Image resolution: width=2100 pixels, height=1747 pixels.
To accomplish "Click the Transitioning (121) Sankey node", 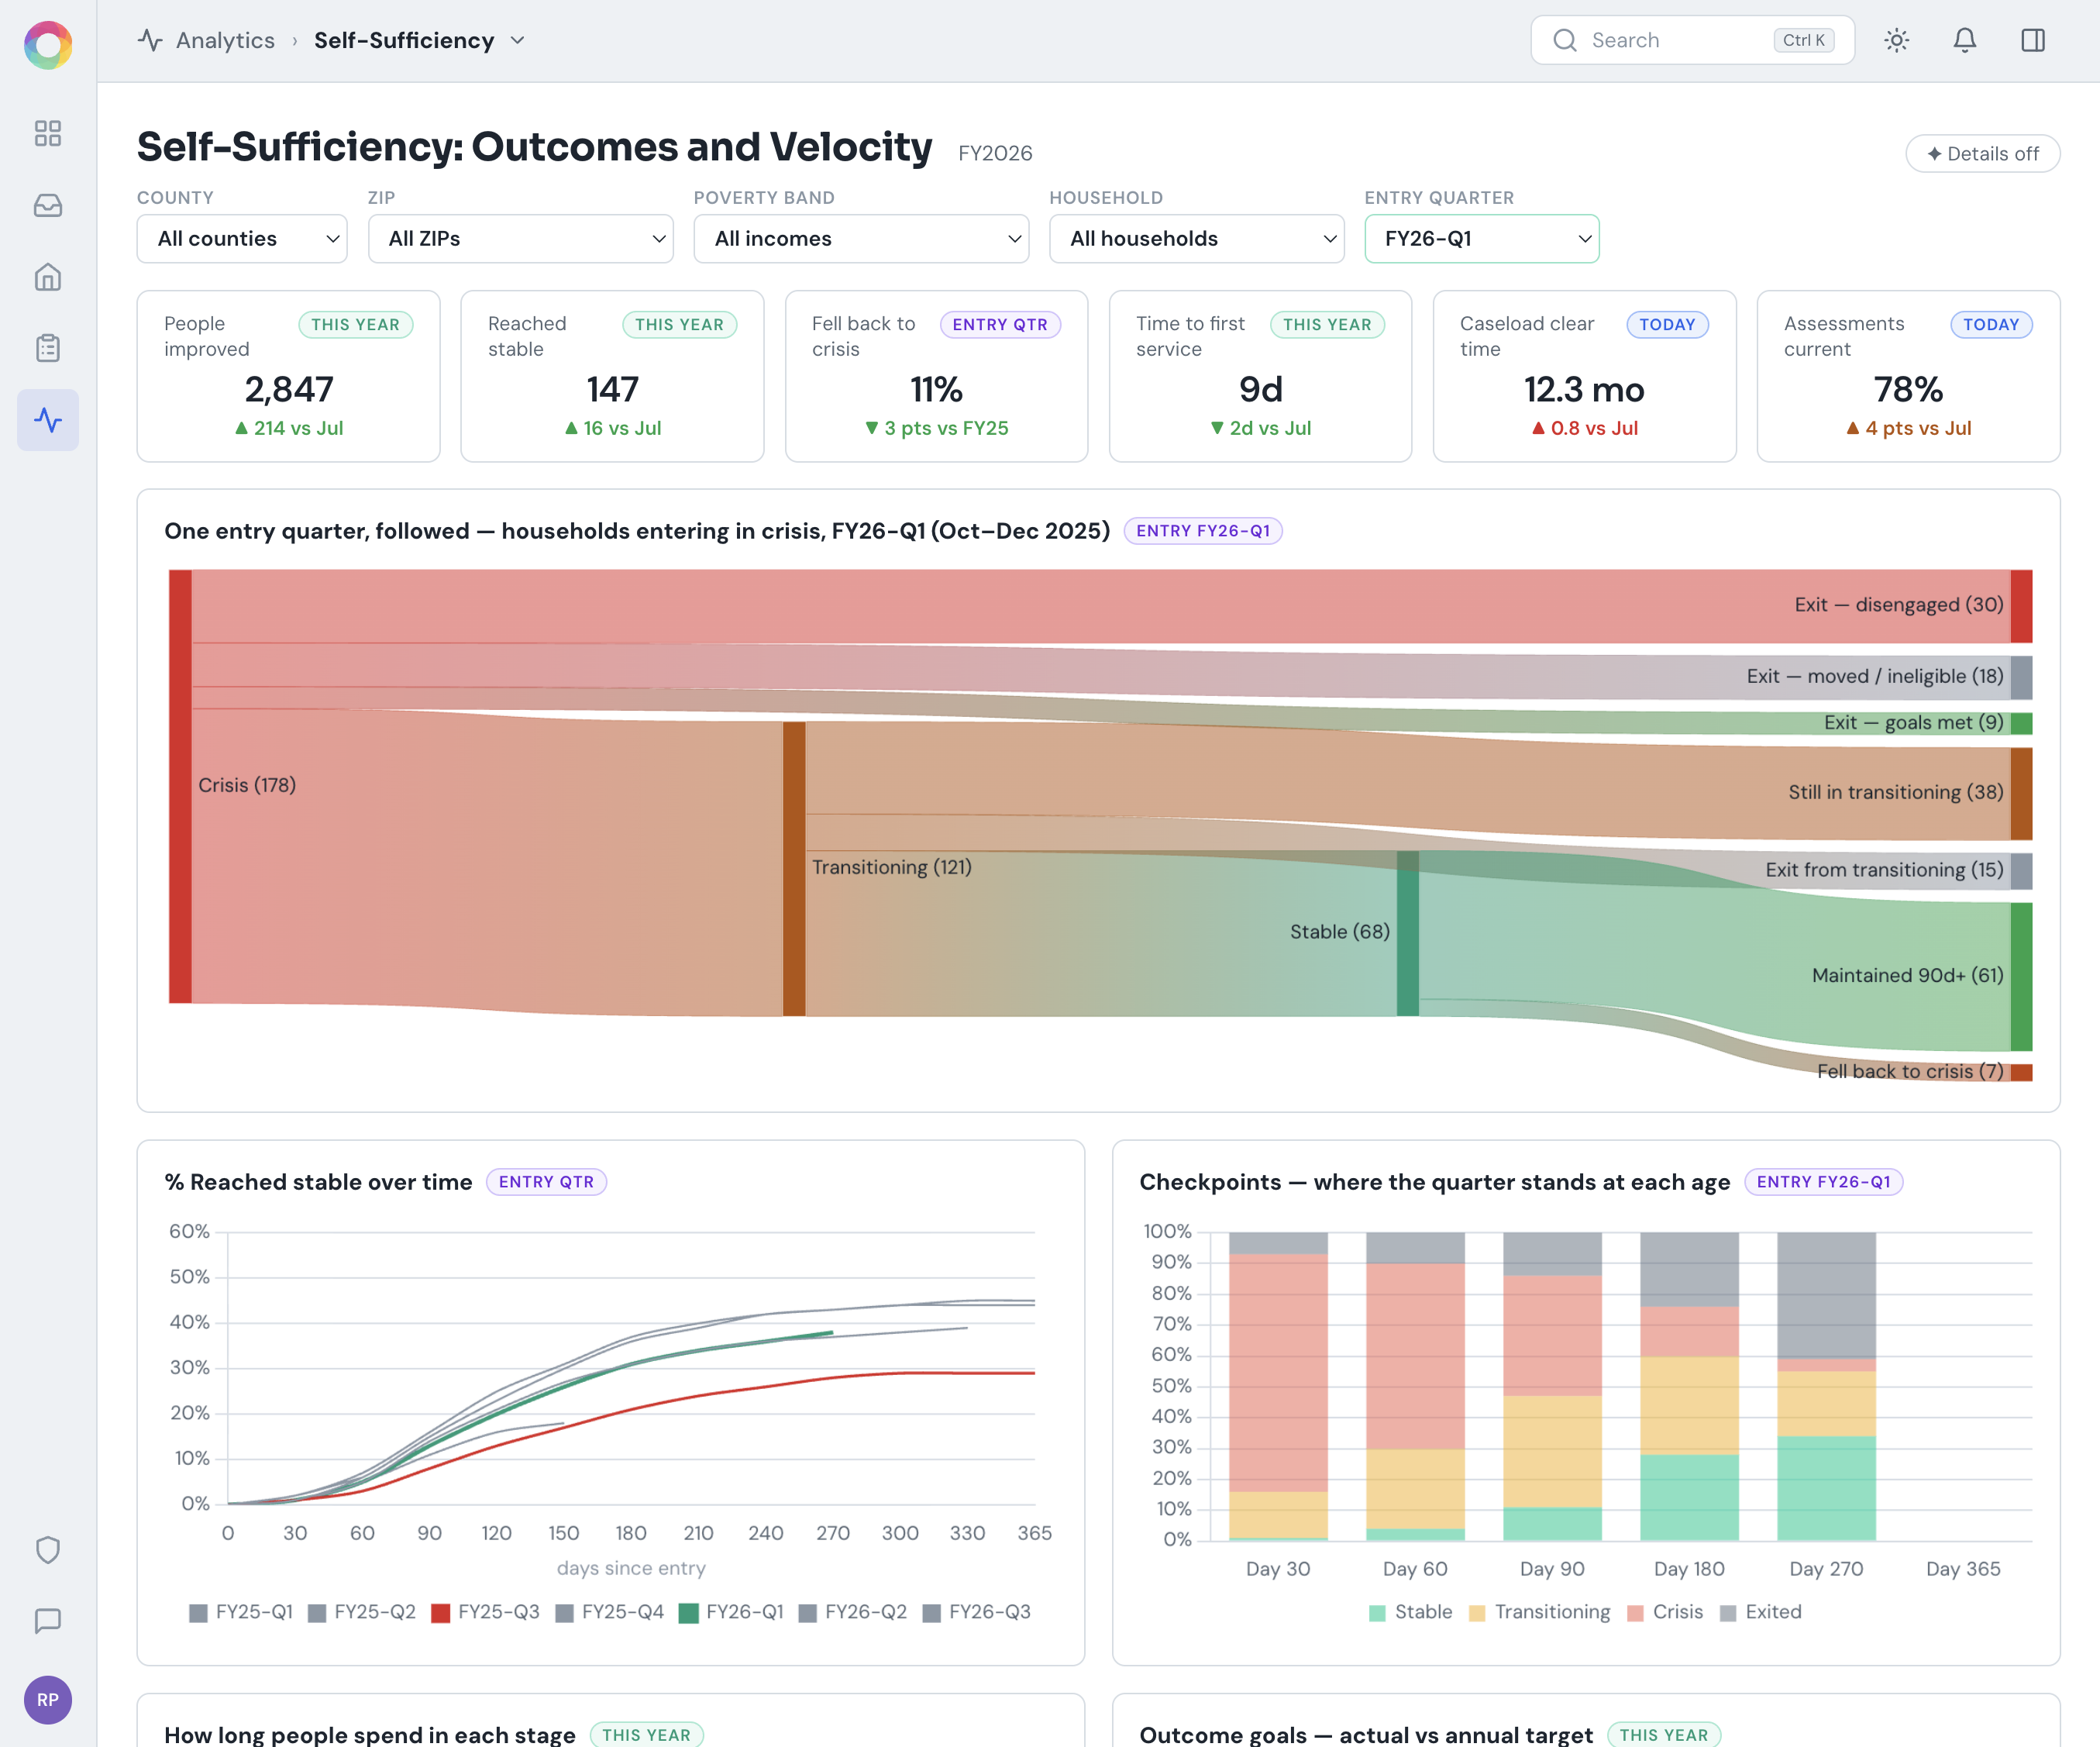I will click(794, 869).
